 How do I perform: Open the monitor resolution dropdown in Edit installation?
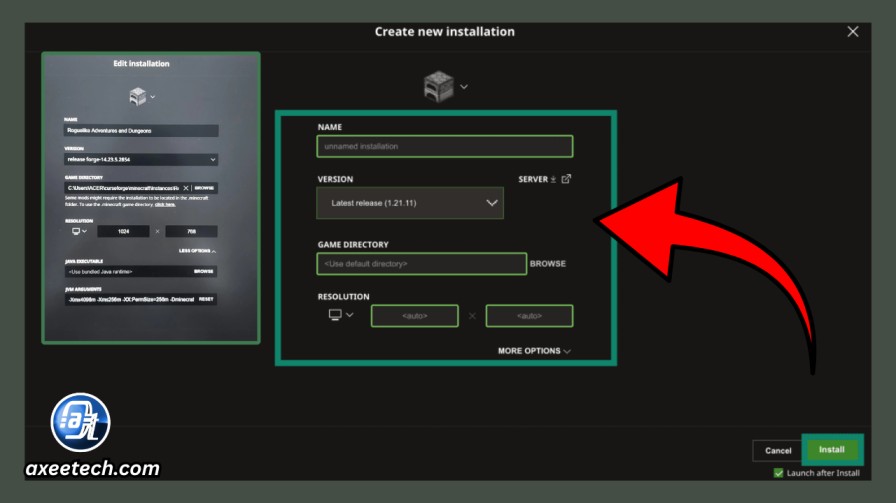coord(79,231)
